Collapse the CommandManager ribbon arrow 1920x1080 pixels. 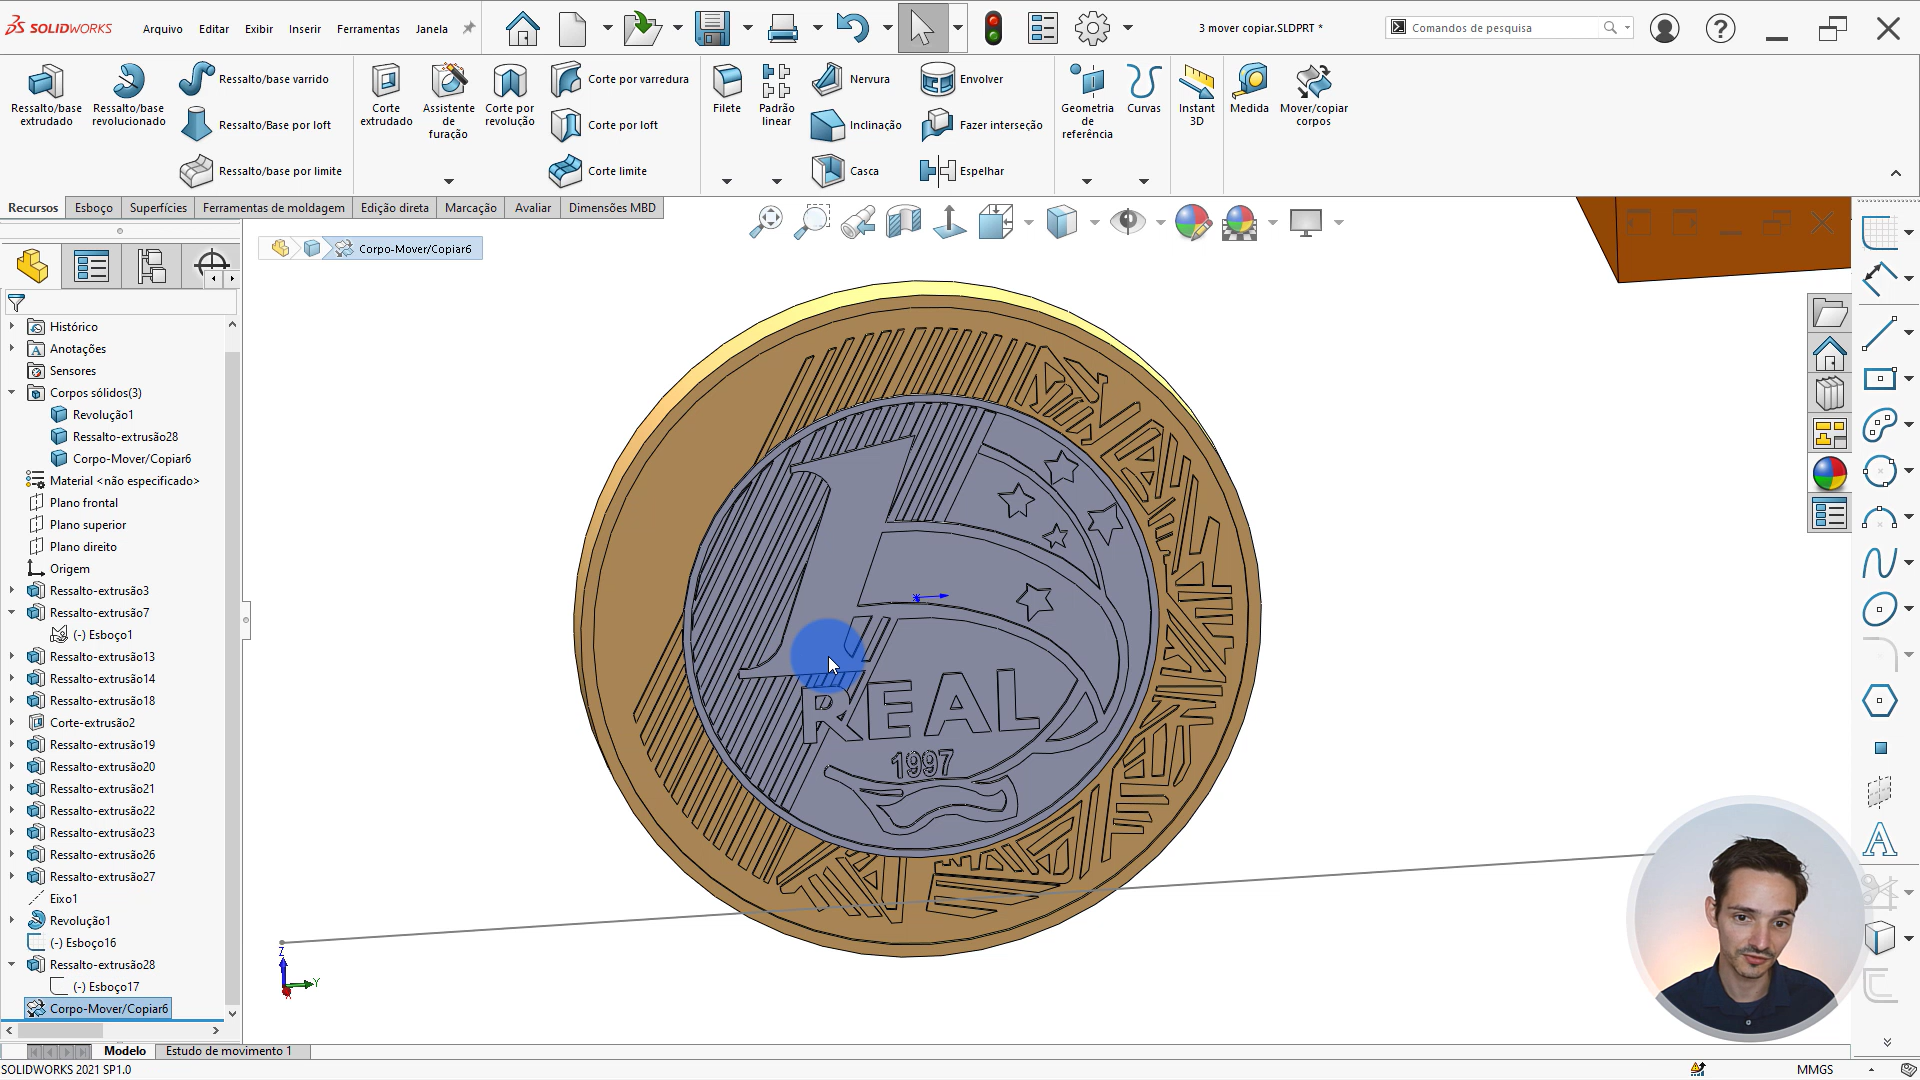click(x=1895, y=173)
